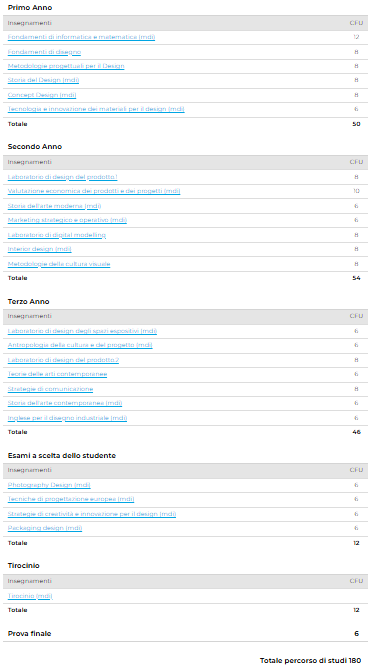
Task: Open Concept Design (mdl) course
Action: [42, 95]
